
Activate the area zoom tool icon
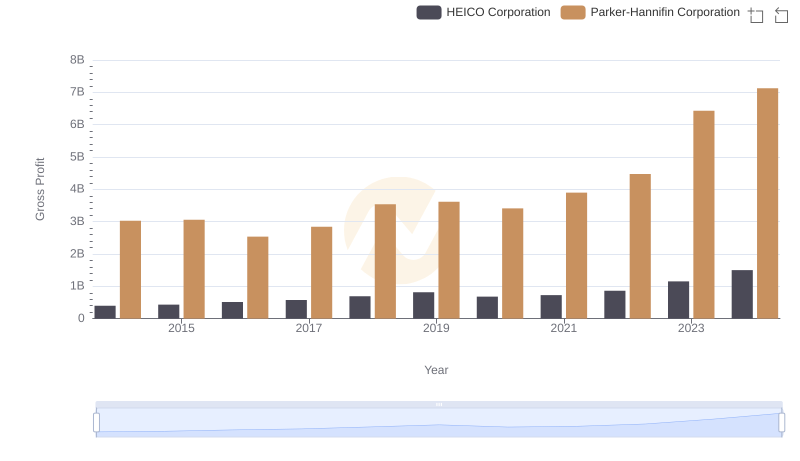[756, 15]
